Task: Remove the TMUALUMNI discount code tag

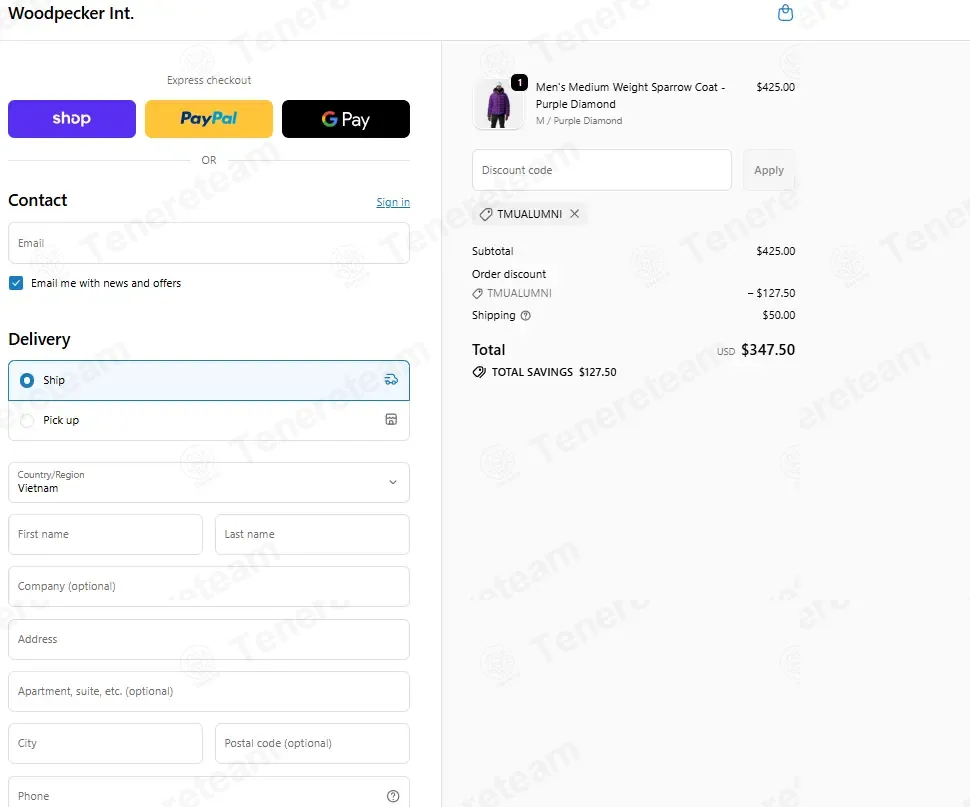Action: [x=575, y=213]
